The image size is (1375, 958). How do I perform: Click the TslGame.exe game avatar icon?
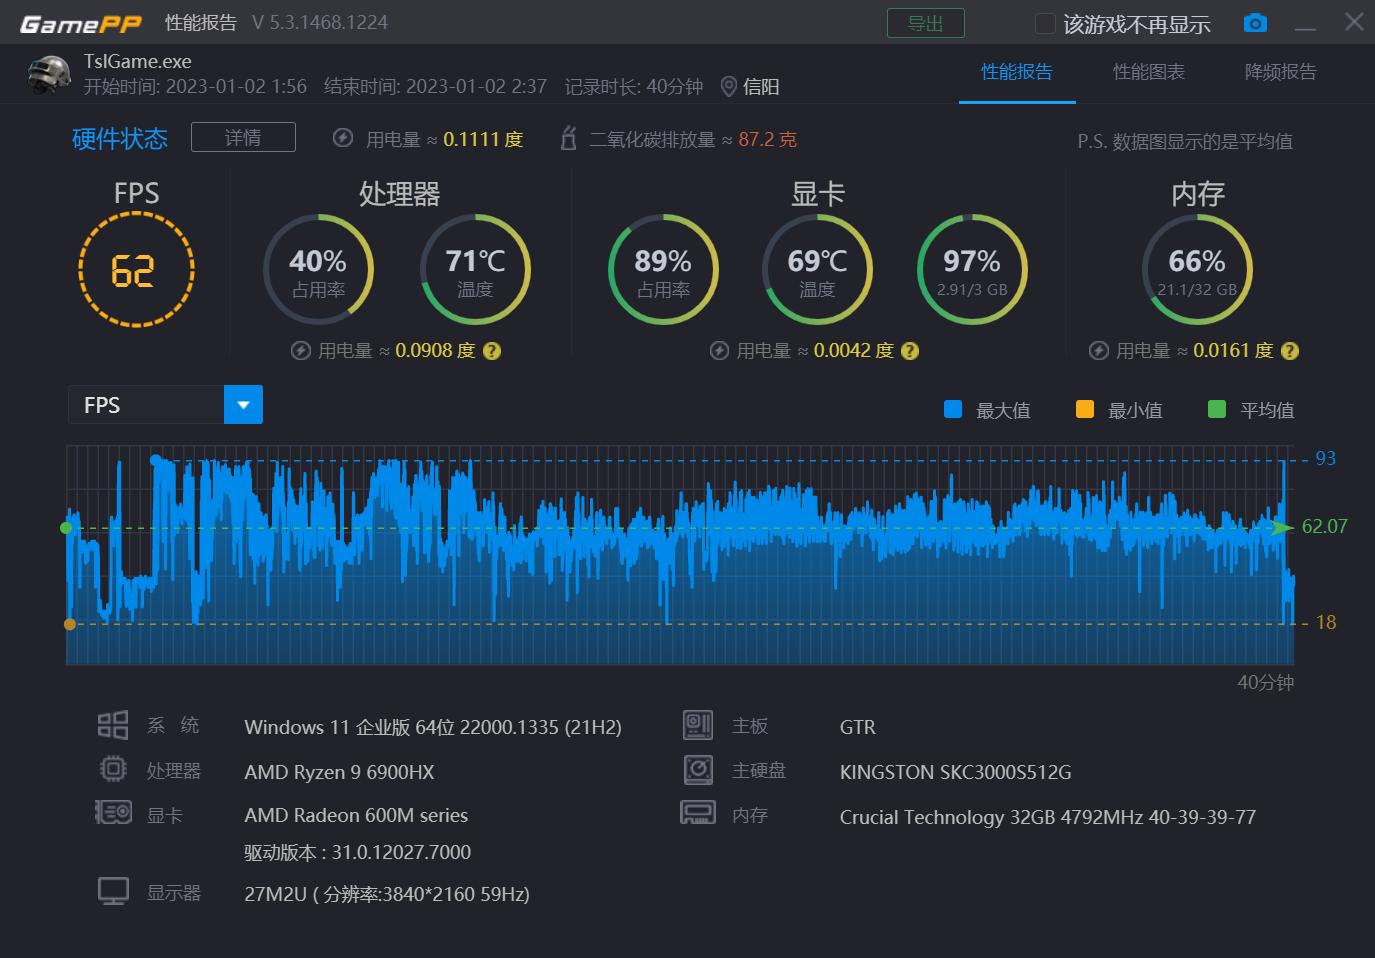coord(49,74)
